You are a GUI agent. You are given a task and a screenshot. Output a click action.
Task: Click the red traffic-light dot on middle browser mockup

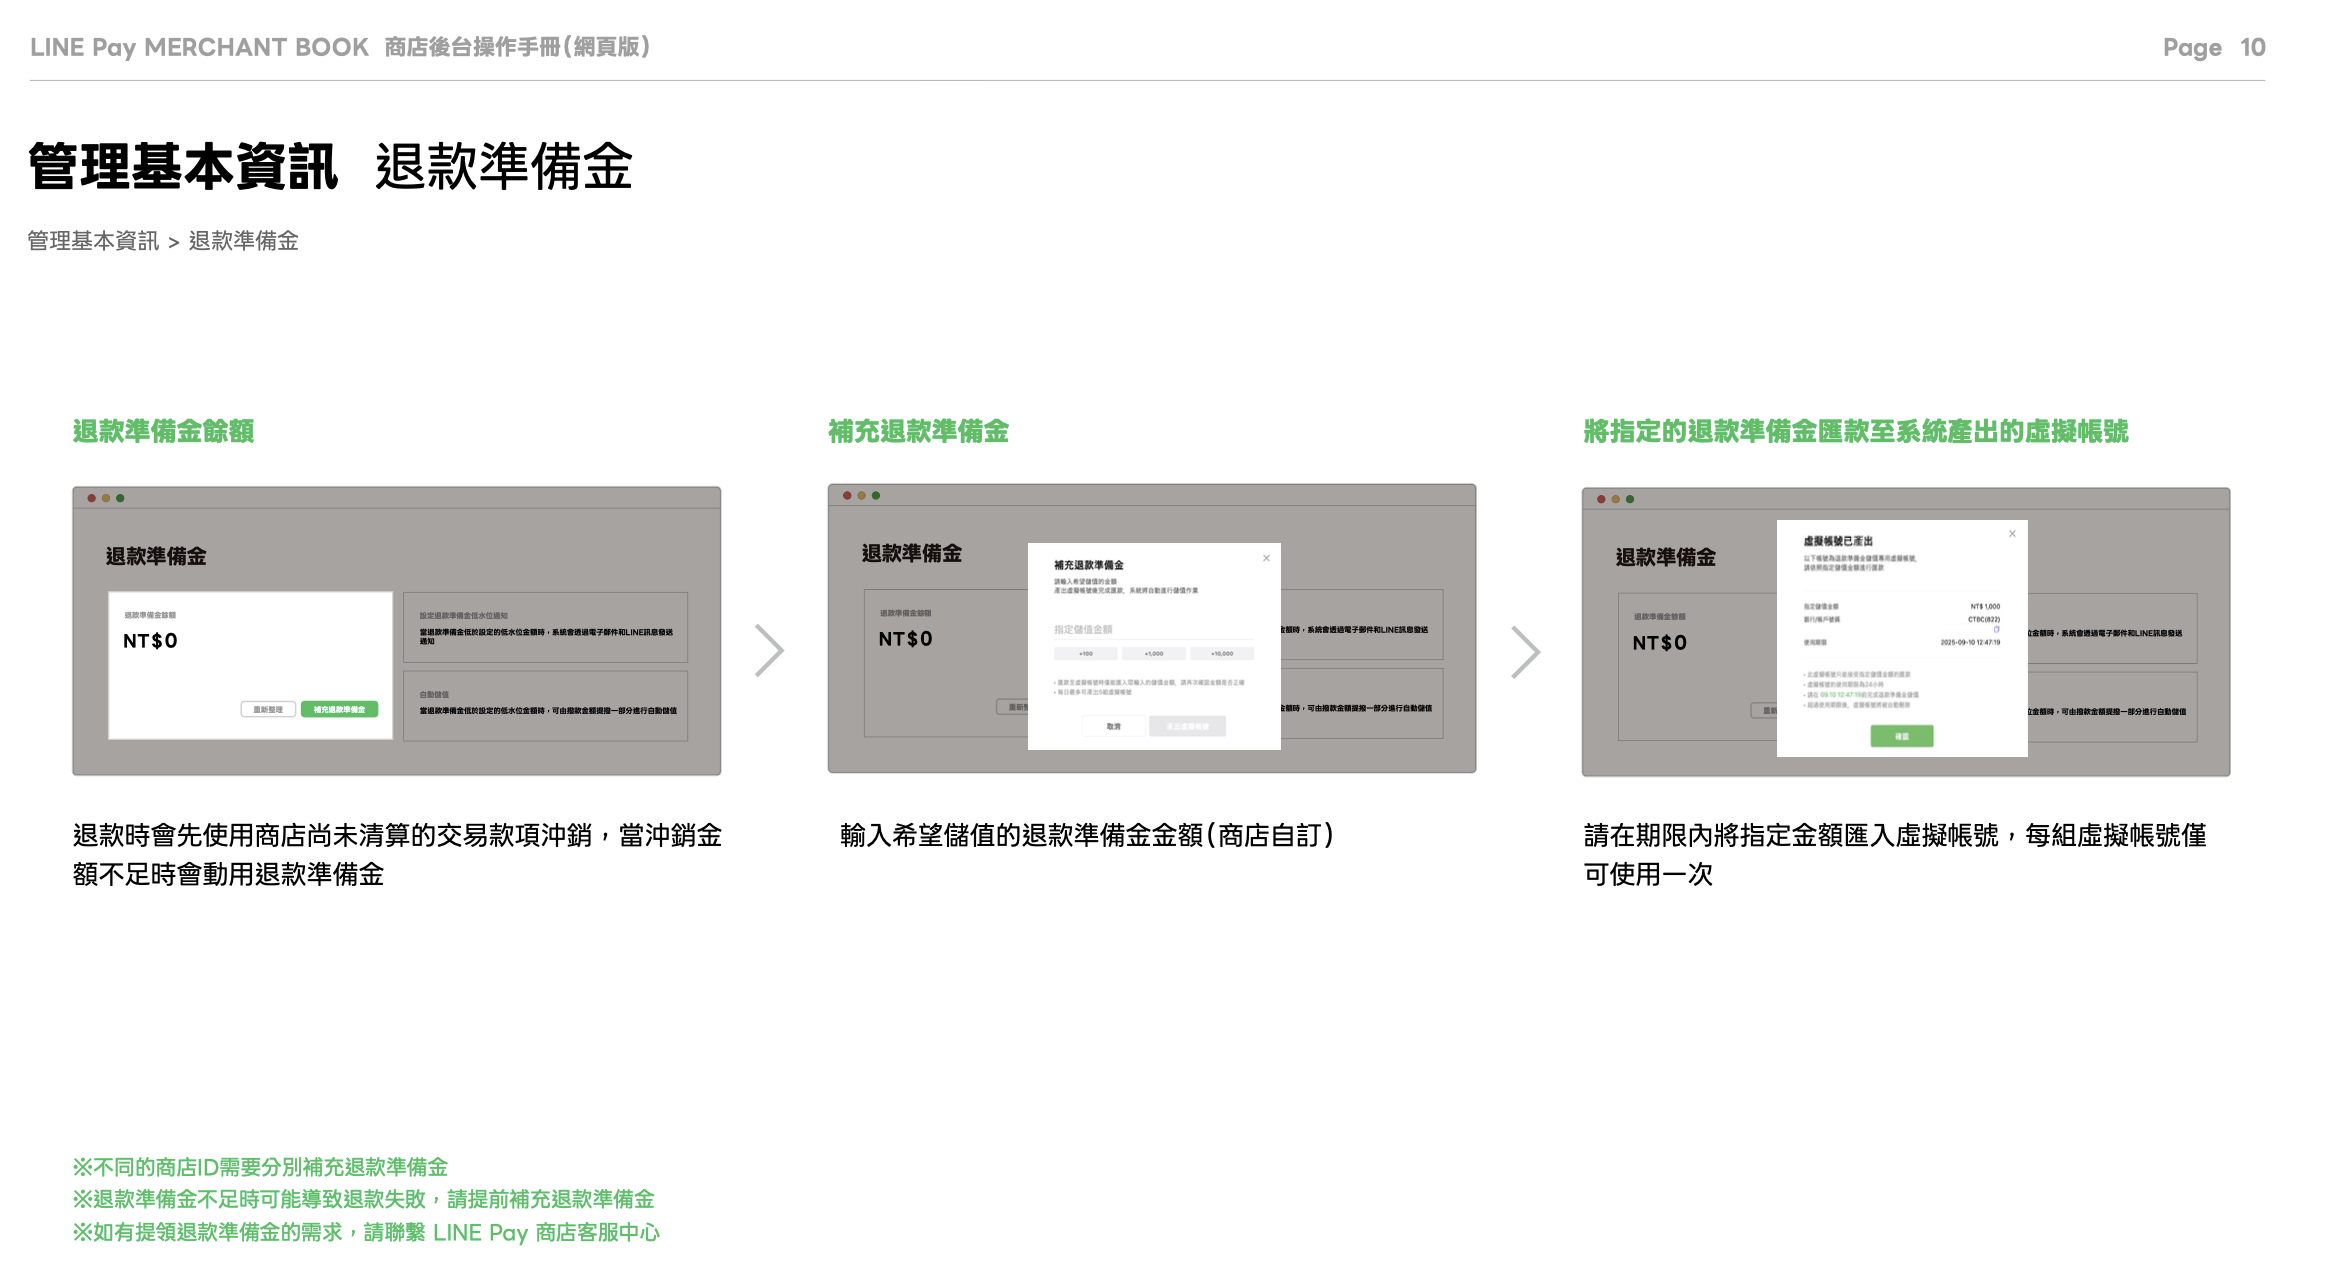coord(848,496)
